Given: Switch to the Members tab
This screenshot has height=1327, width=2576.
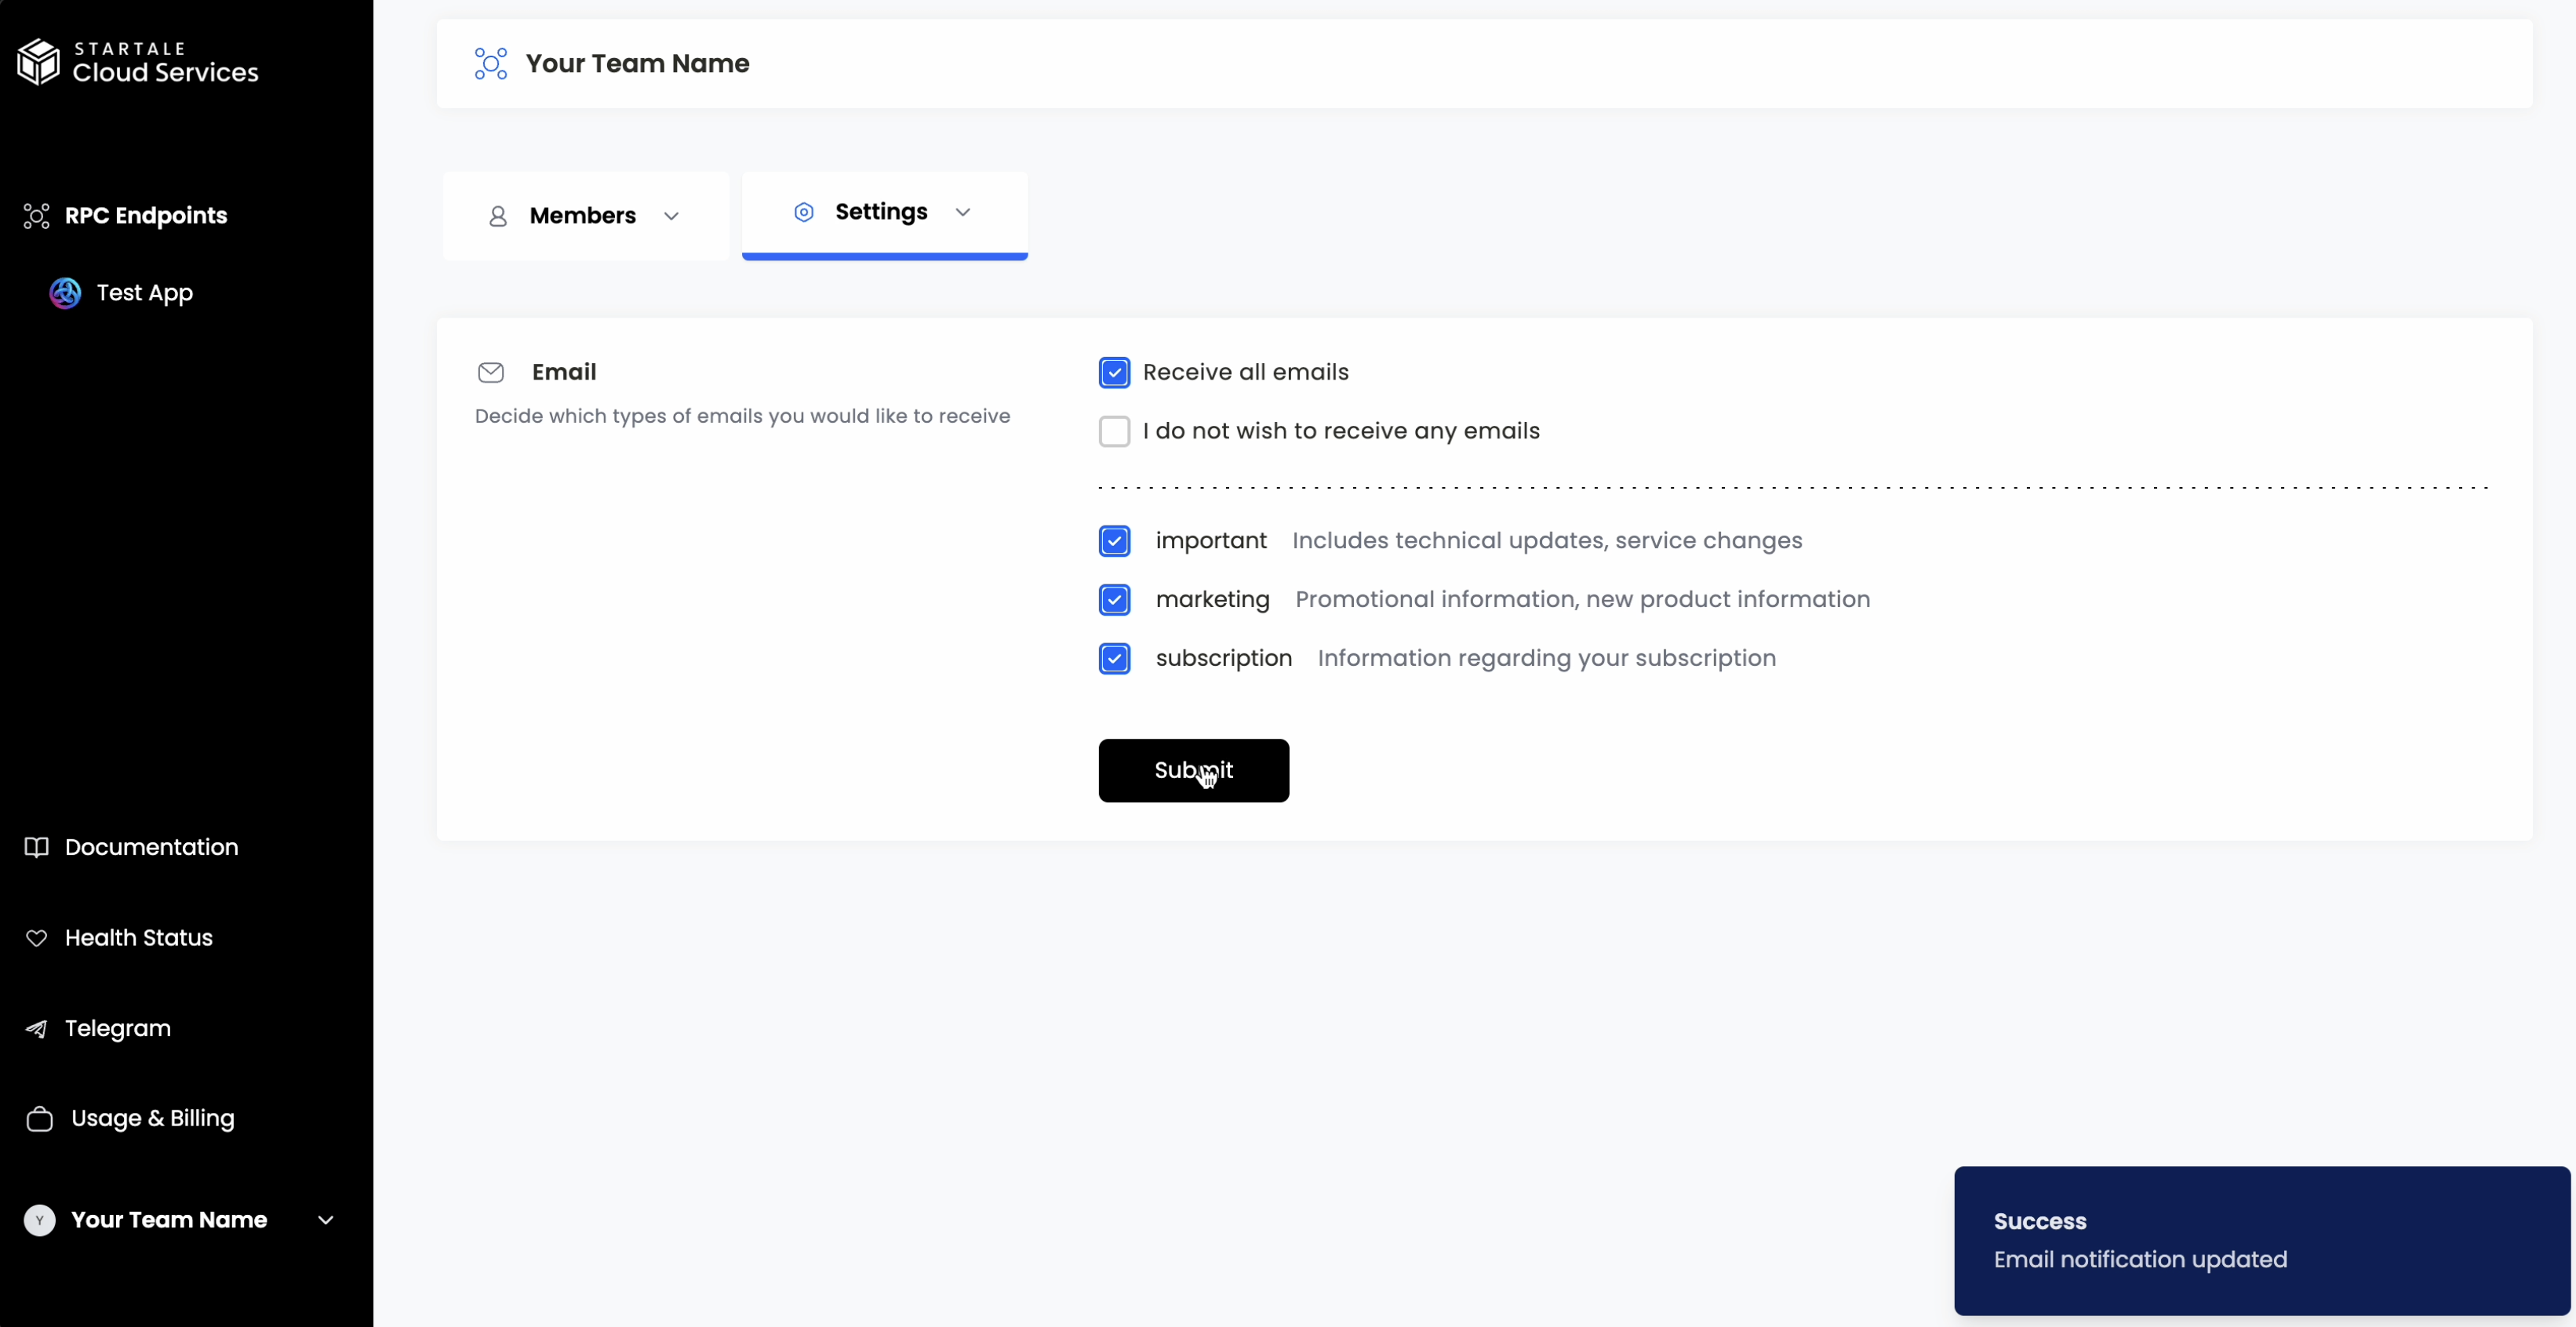Looking at the screenshot, I should click(583, 216).
